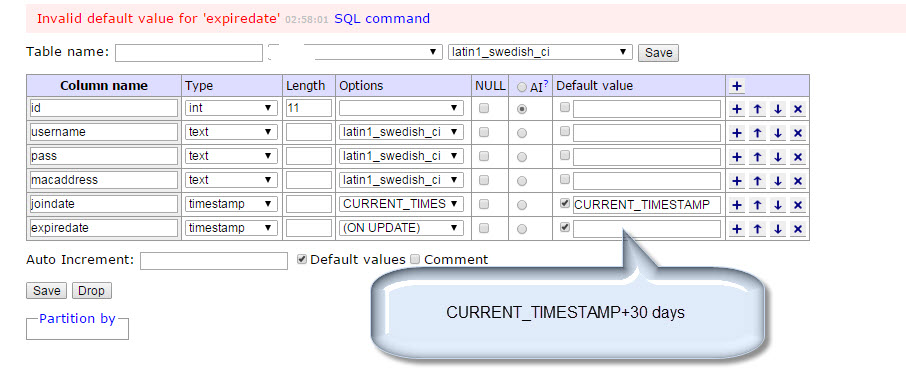
Task: Select the AI radio button in the header
Action: click(x=522, y=87)
